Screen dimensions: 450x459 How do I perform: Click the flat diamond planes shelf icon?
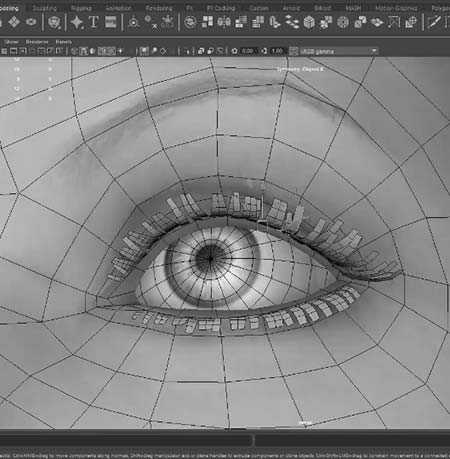tap(377, 22)
